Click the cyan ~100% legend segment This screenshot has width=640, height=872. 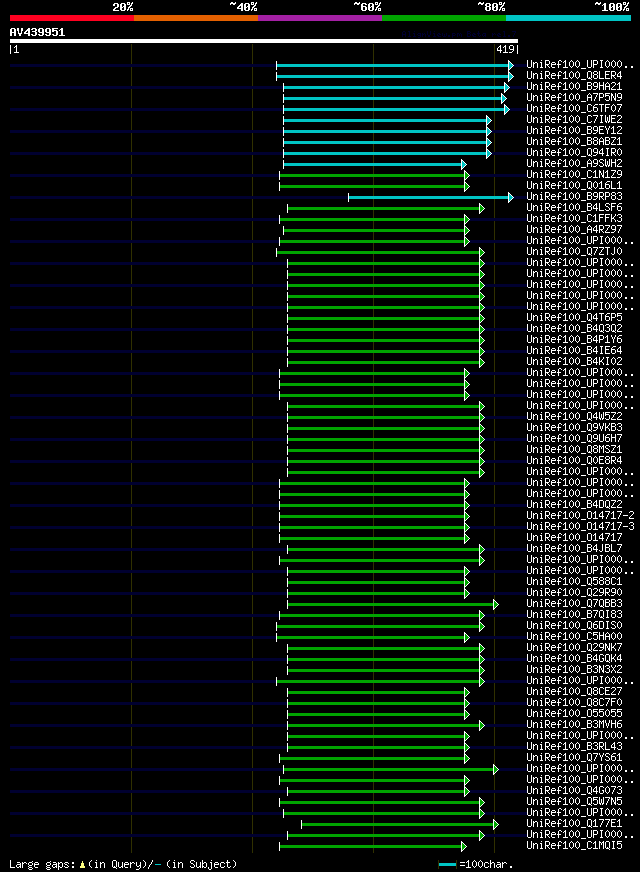pos(568,18)
